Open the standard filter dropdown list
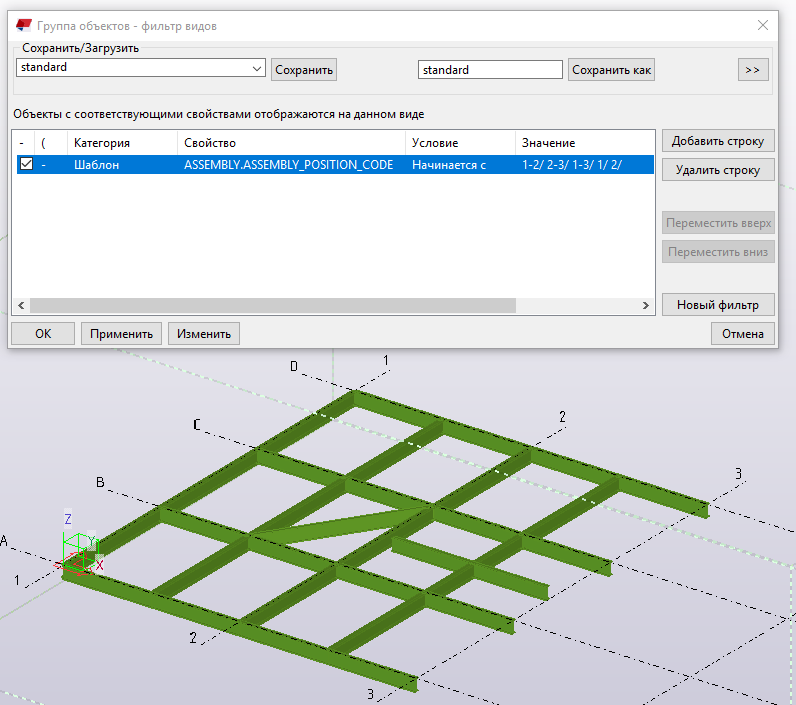796x705 pixels. 257,69
